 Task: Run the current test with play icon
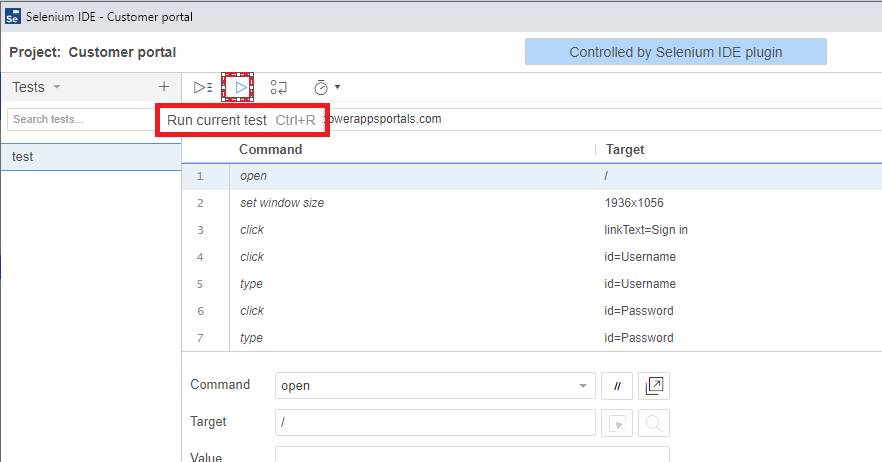(x=241, y=87)
